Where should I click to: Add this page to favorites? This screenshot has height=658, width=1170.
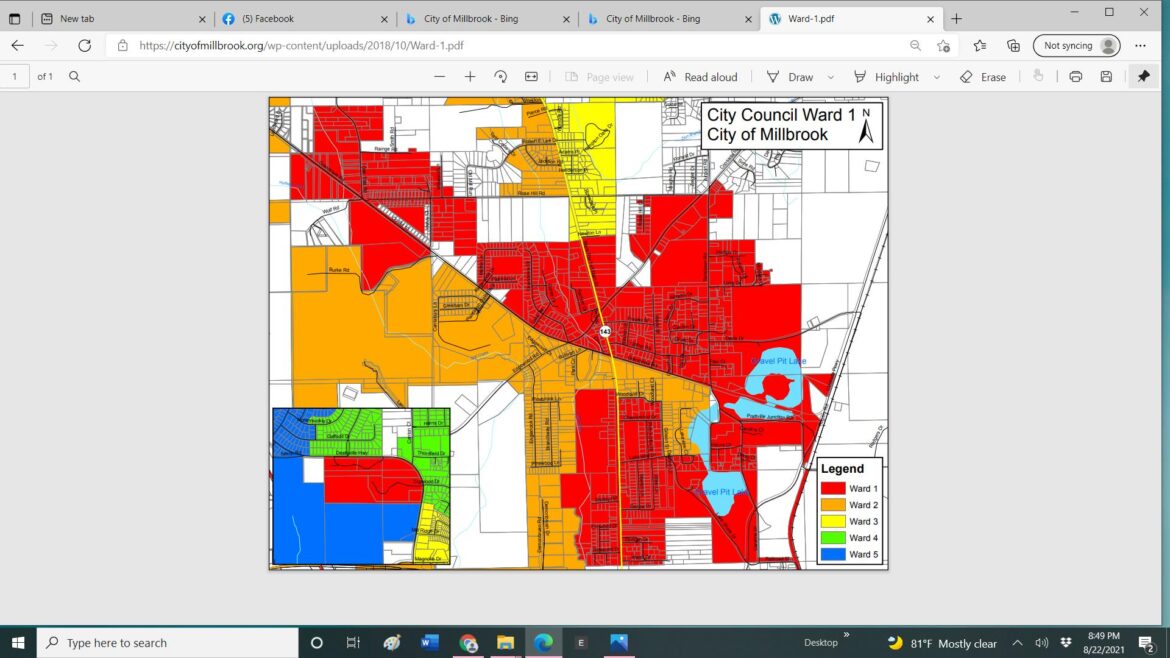point(943,46)
